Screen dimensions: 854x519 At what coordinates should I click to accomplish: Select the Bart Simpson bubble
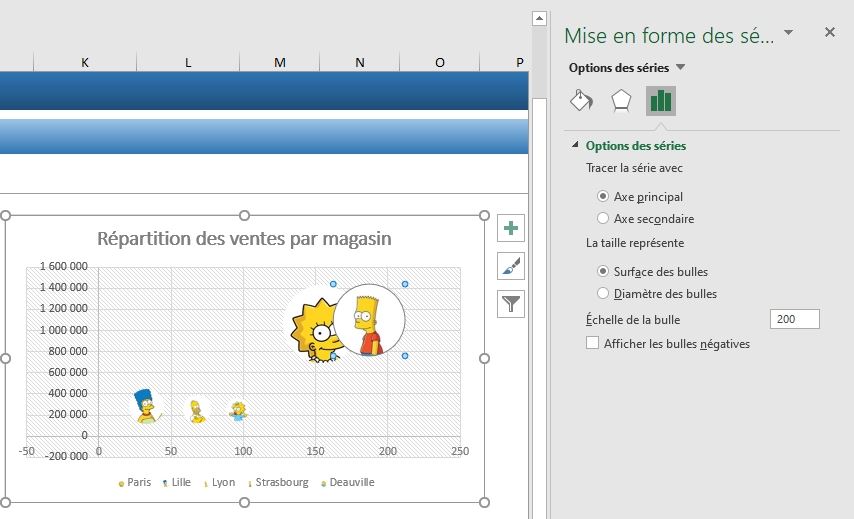pyautogui.click(x=369, y=320)
